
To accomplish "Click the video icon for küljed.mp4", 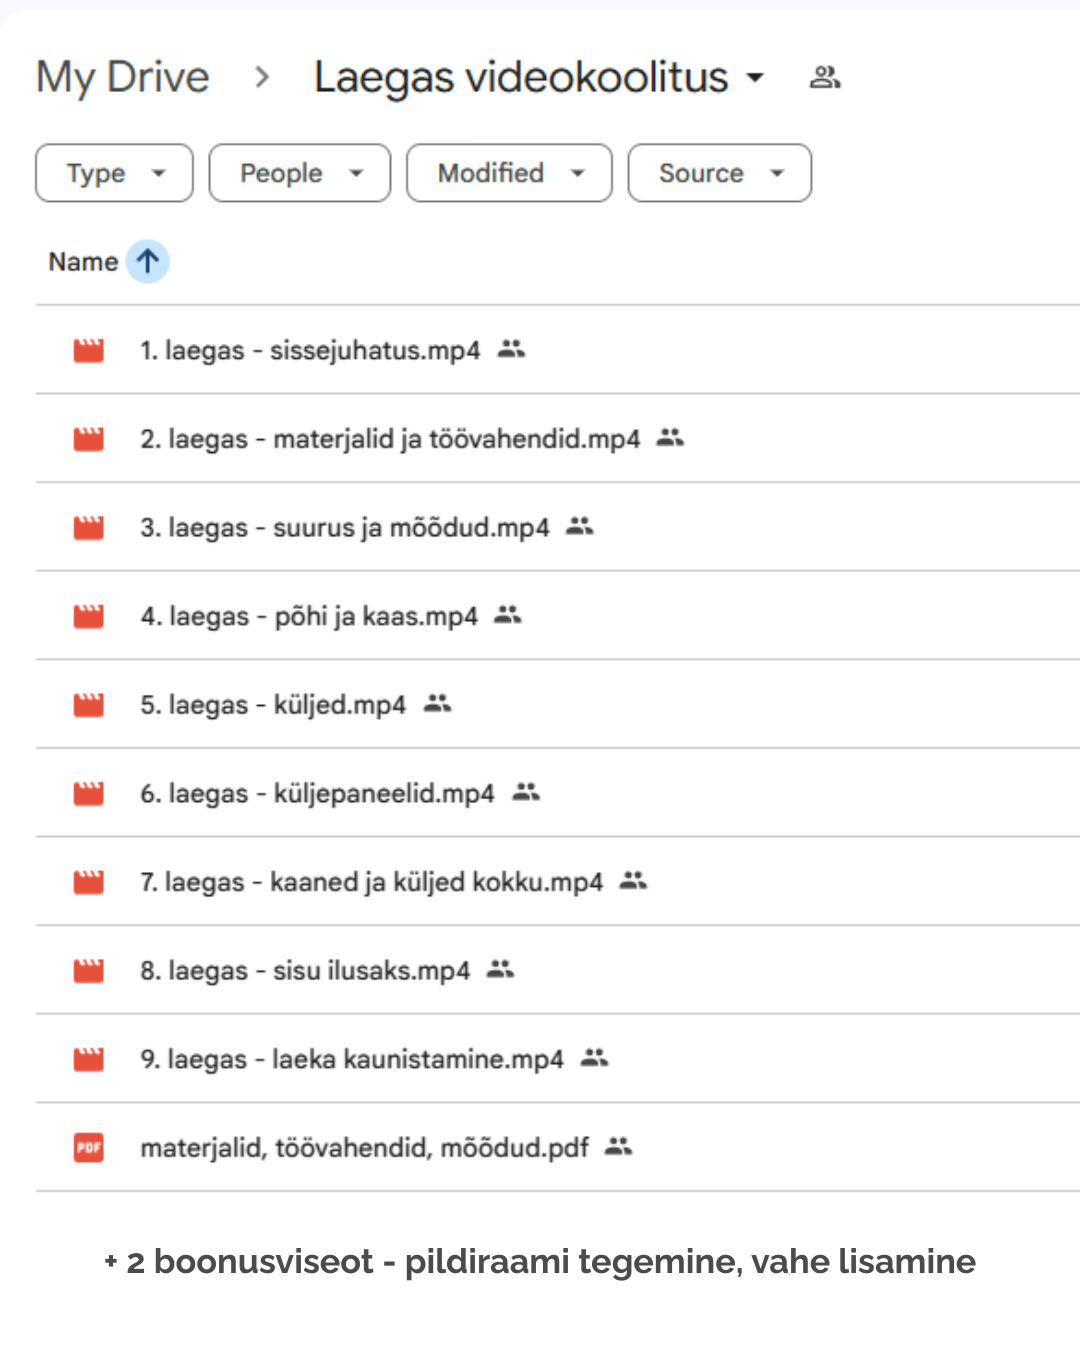I will [88, 705].
